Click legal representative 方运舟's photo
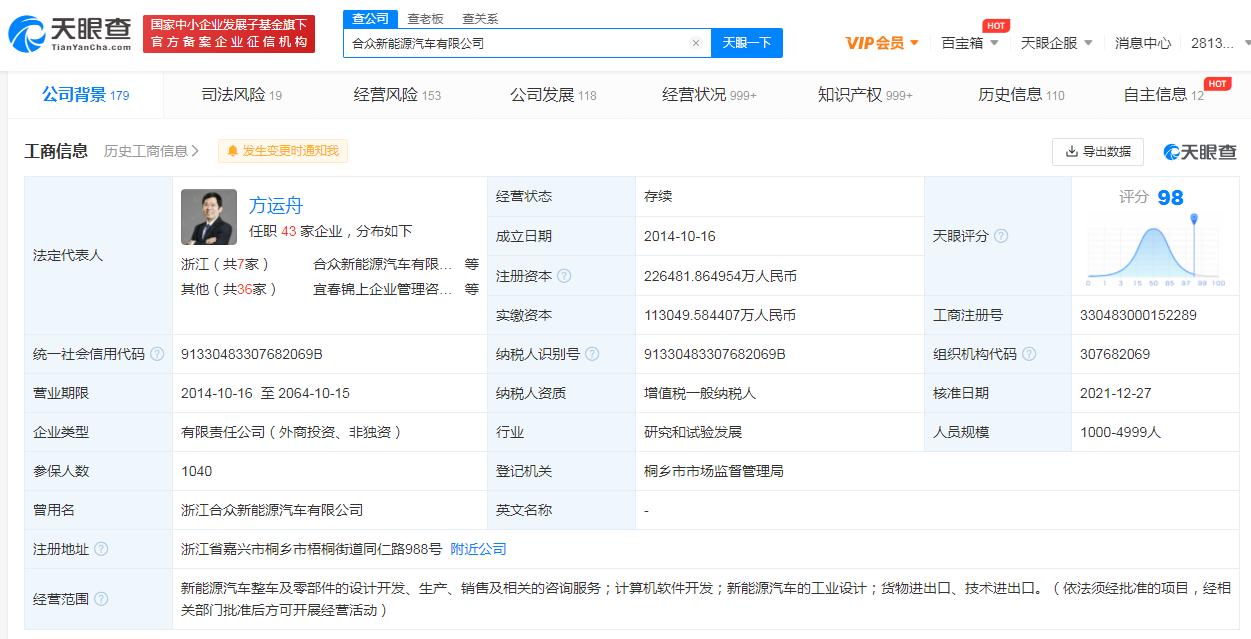The image size is (1251, 639). click(x=209, y=217)
